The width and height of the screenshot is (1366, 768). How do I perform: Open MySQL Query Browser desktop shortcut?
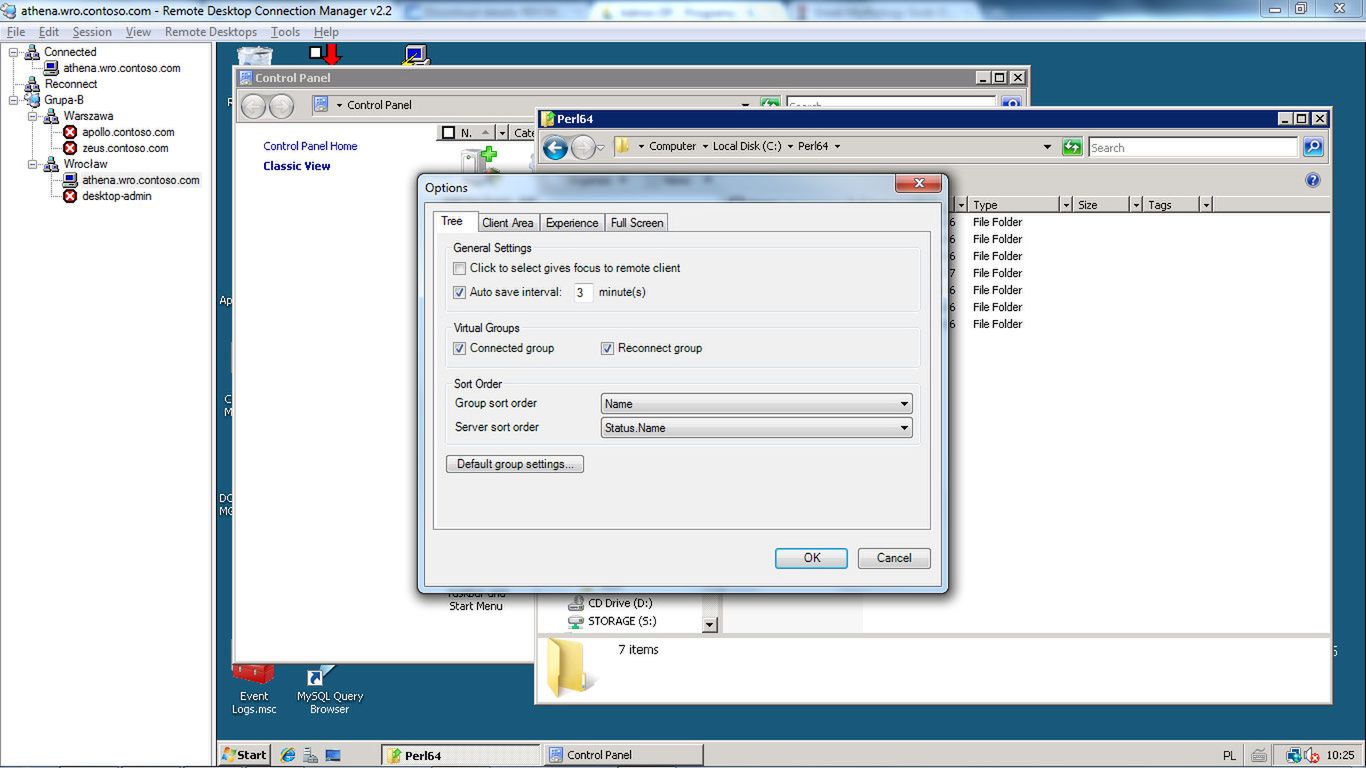tap(329, 689)
